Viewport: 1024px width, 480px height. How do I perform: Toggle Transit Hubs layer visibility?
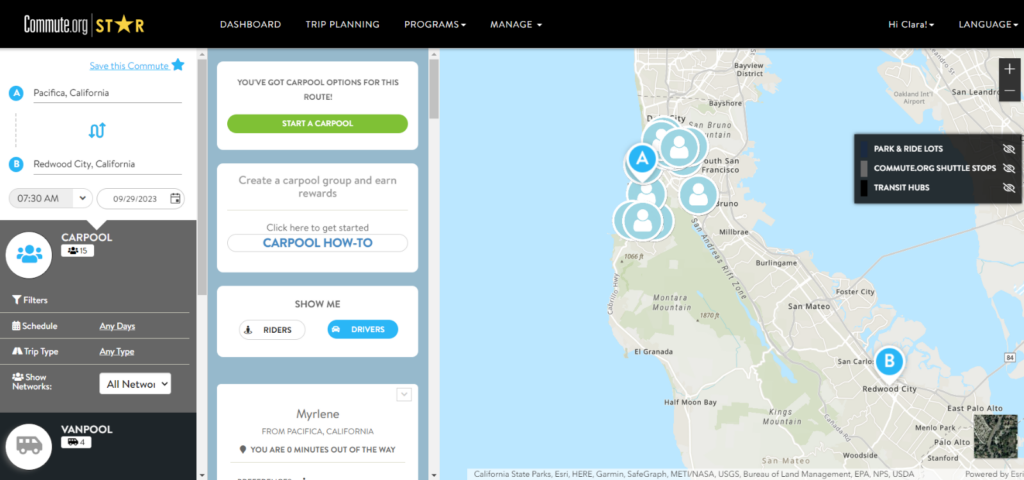click(x=1008, y=187)
